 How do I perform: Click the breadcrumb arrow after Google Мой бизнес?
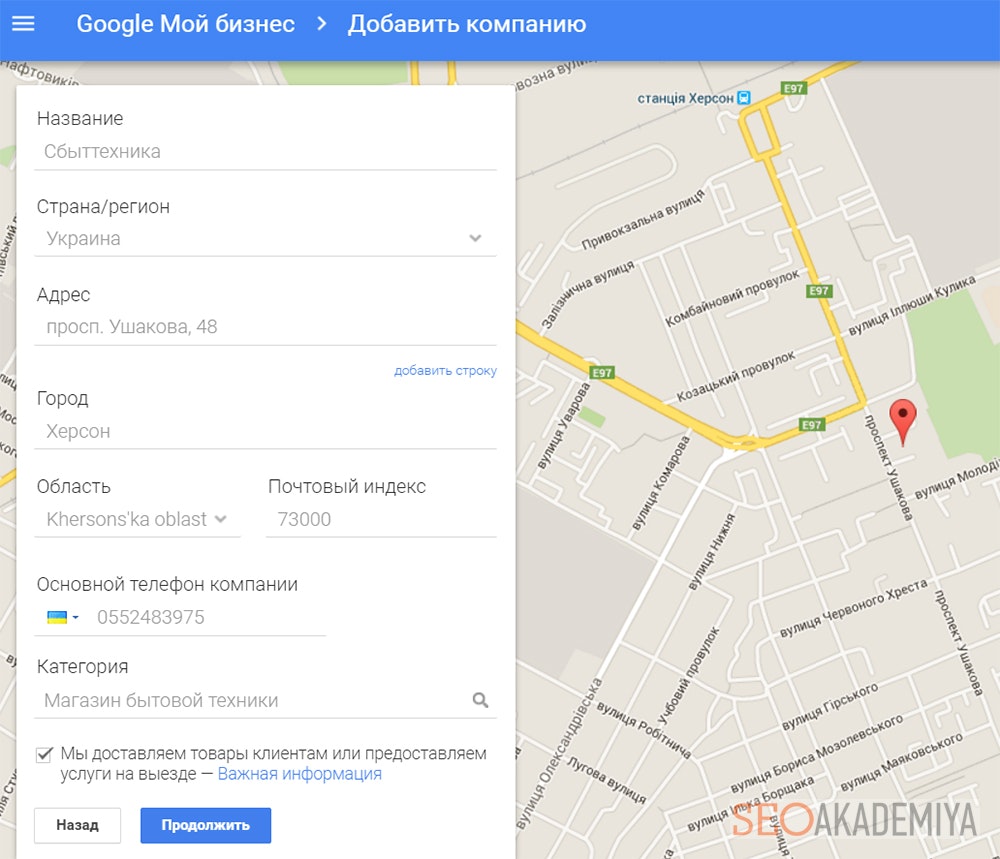click(322, 24)
